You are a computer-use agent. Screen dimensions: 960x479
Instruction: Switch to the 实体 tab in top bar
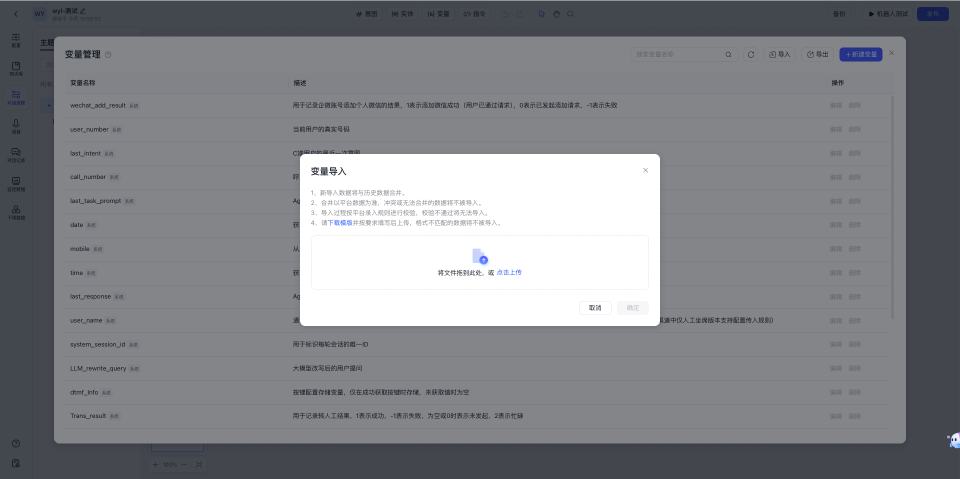pyautogui.click(x=399, y=14)
